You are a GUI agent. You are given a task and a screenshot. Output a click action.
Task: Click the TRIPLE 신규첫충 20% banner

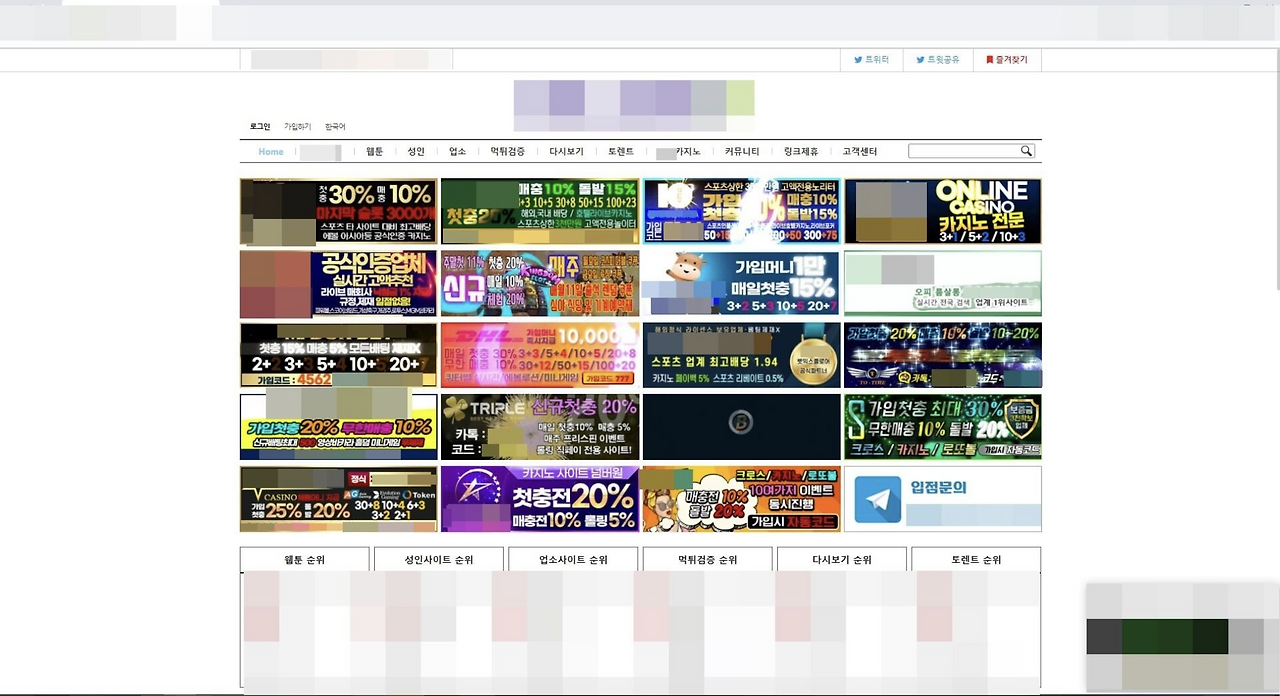click(x=540, y=427)
